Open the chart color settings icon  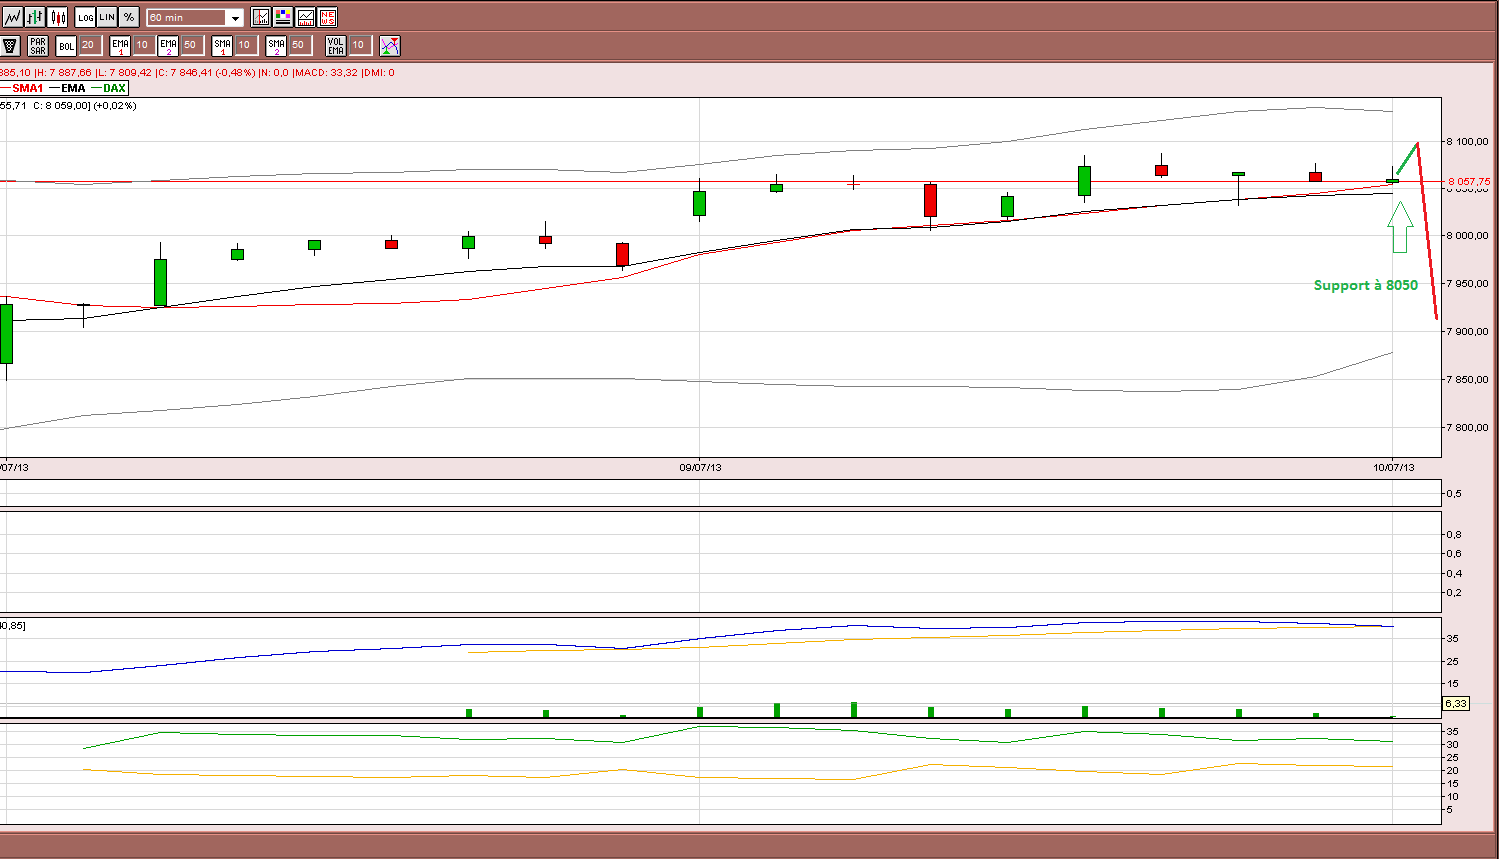click(283, 17)
